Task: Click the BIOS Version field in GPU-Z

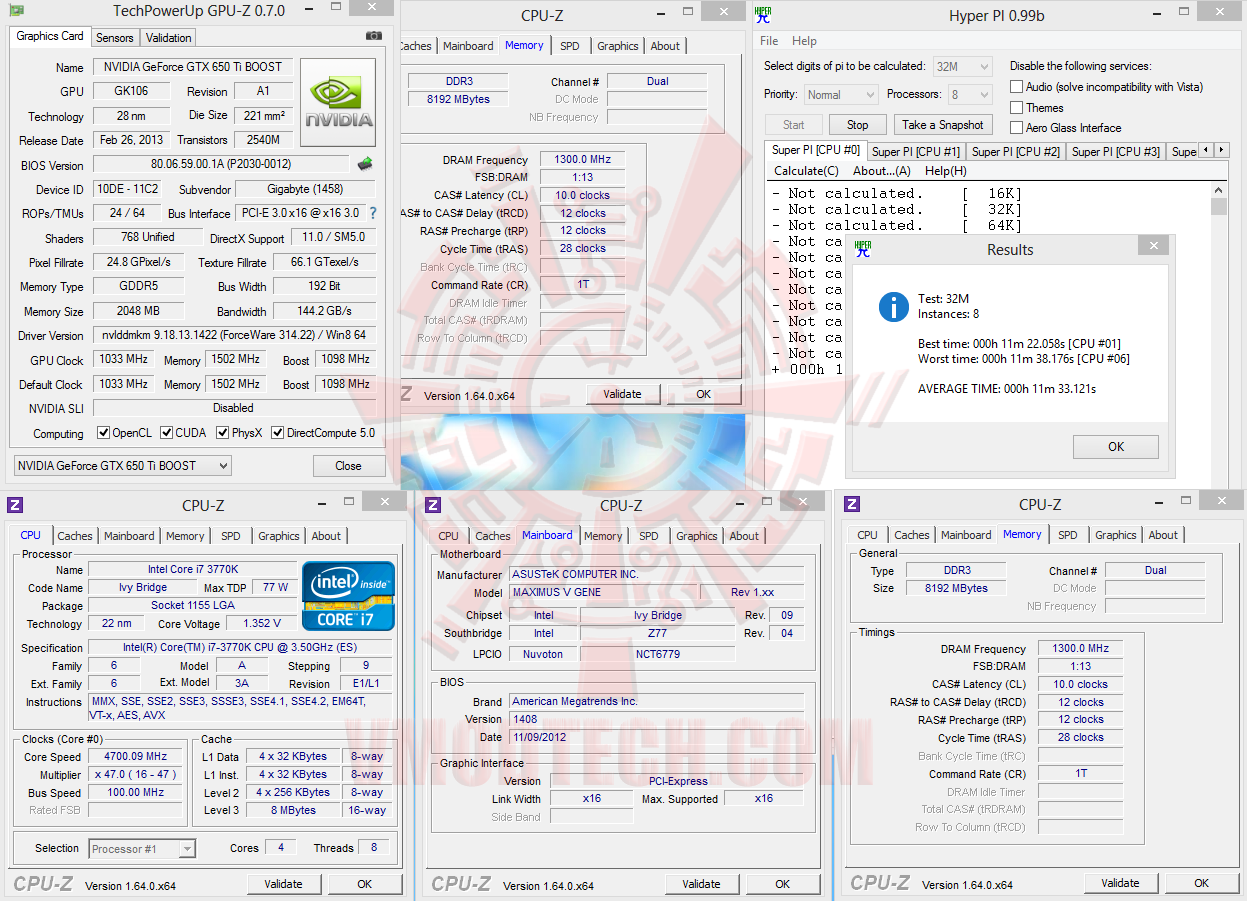Action: coord(223,165)
